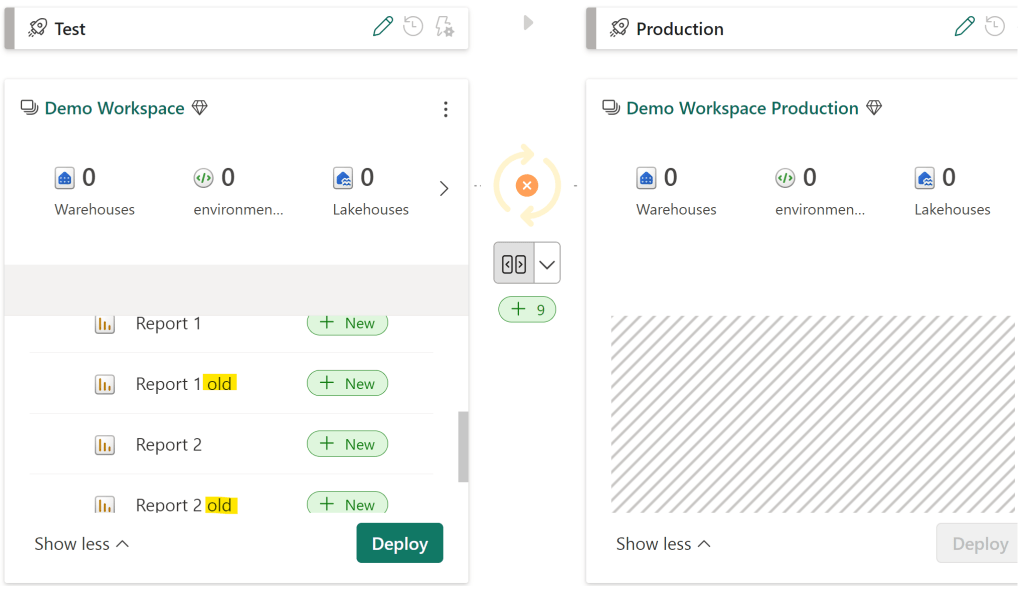Open the Demo Workspace link in Test
The image size is (1024, 589).
114,108
